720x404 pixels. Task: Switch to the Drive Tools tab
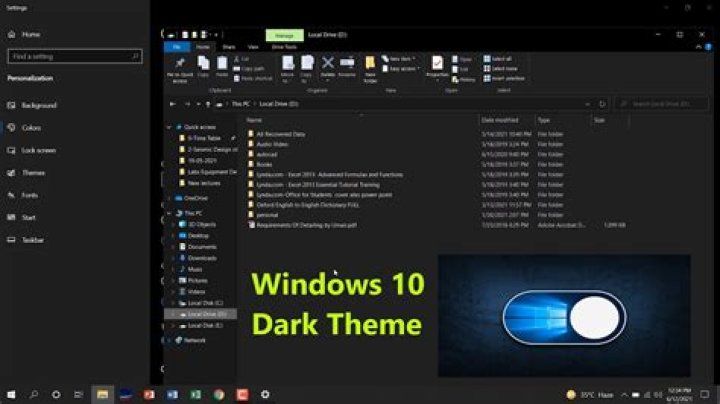tap(284, 47)
